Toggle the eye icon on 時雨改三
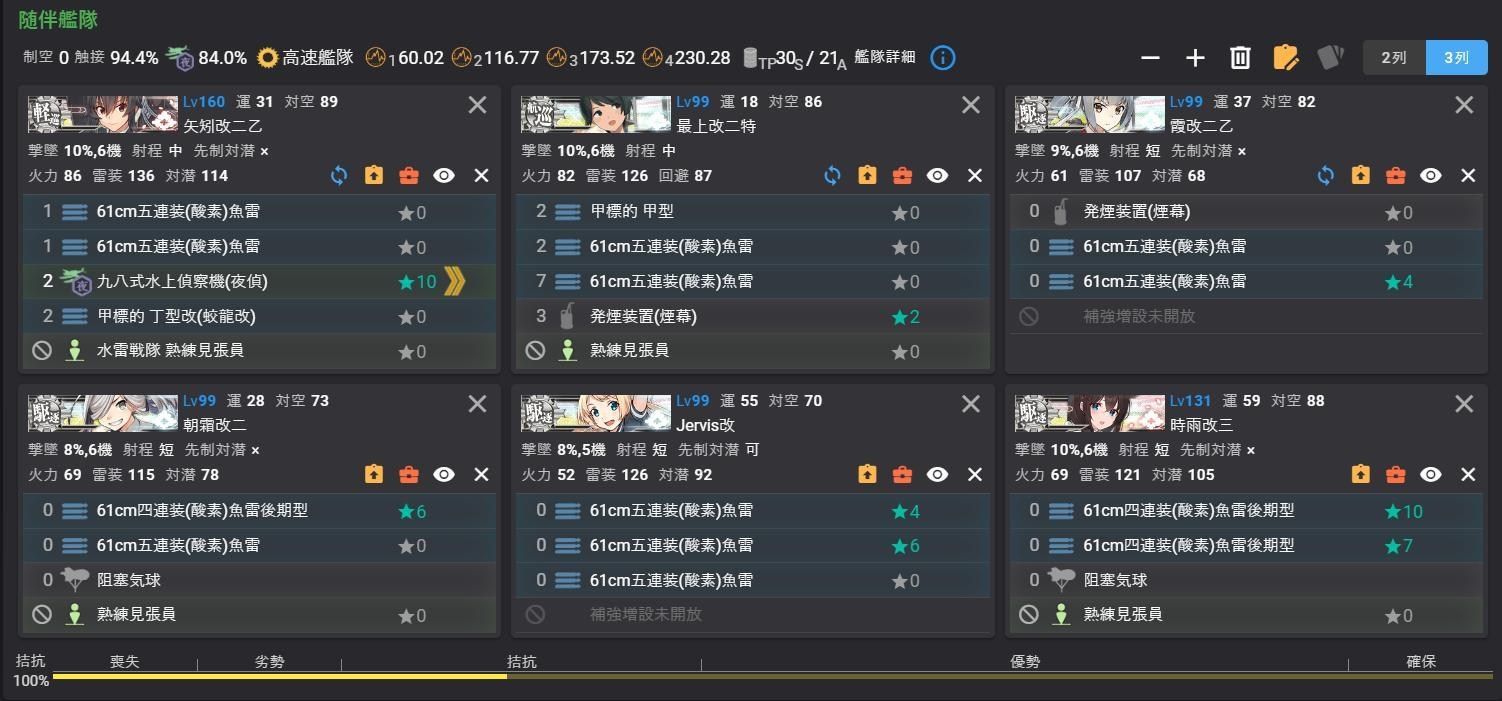1502x701 pixels. [x=1431, y=474]
